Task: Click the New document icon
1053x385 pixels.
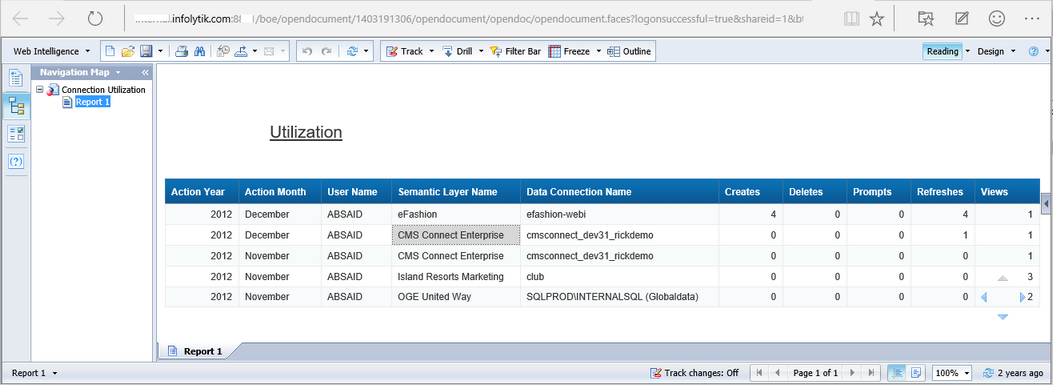Action: pos(111,51)
